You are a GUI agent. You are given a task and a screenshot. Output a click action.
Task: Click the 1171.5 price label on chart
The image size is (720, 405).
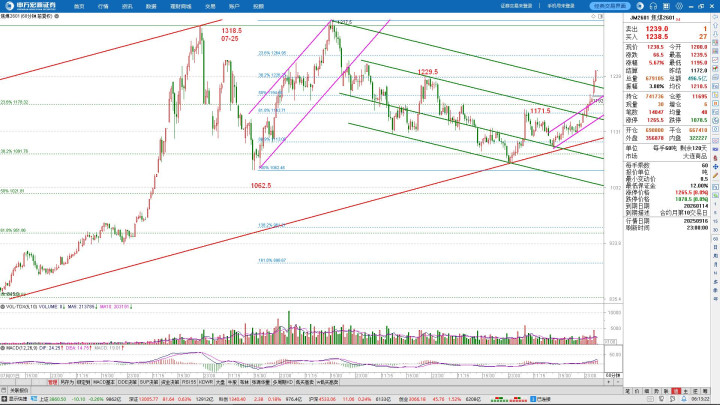[x=540, y=111]
